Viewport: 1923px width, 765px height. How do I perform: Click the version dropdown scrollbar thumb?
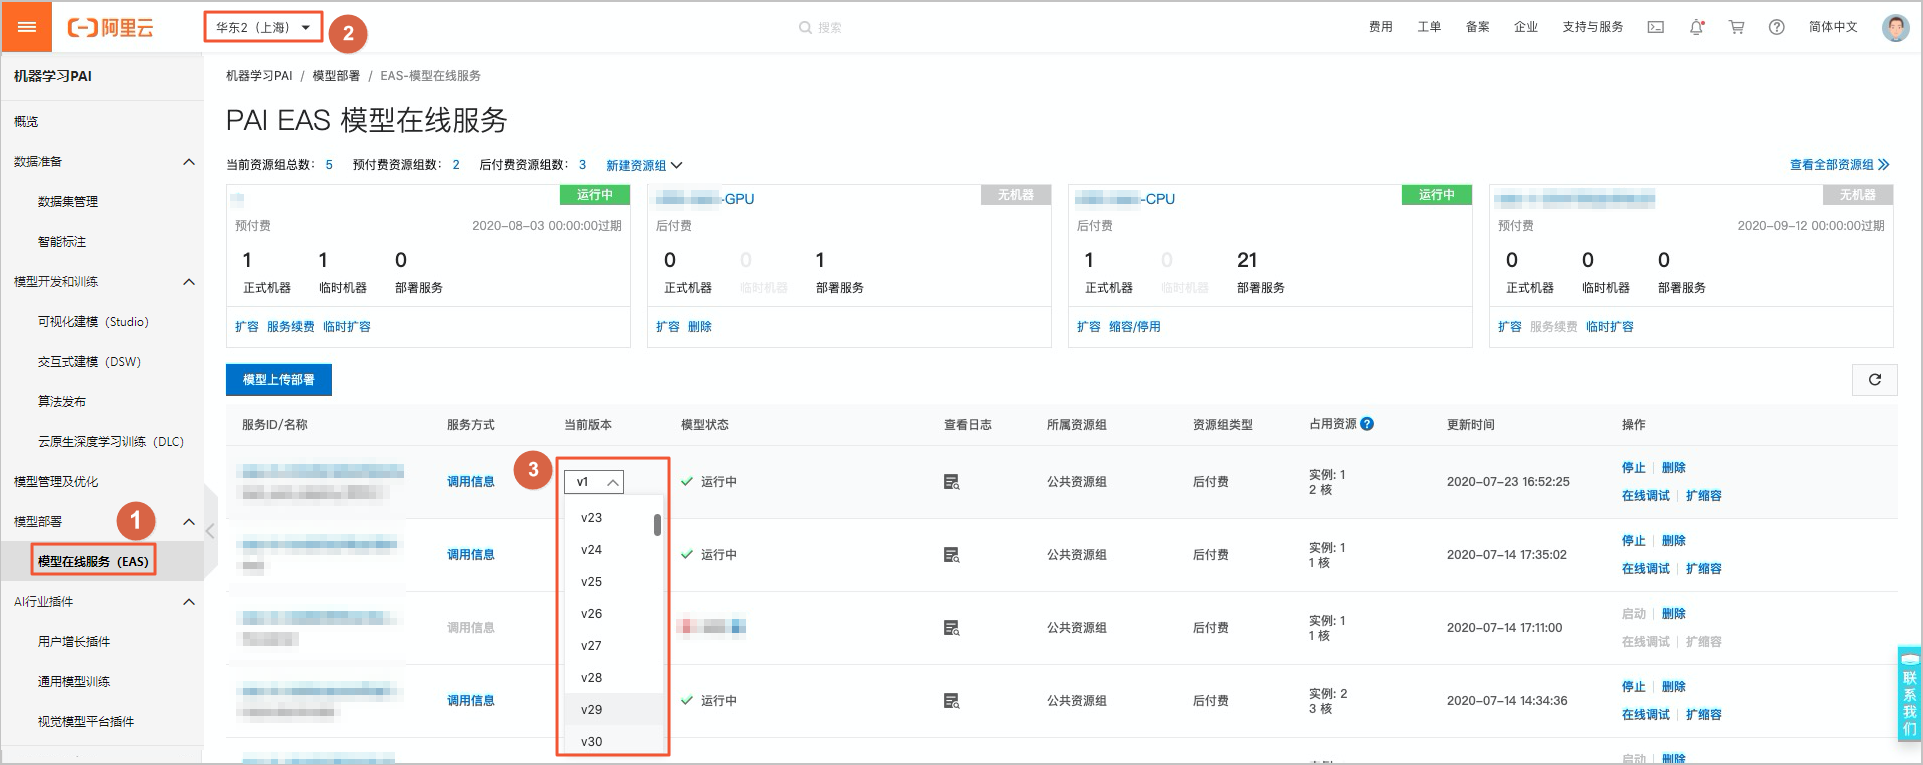[x=657, y=525]
